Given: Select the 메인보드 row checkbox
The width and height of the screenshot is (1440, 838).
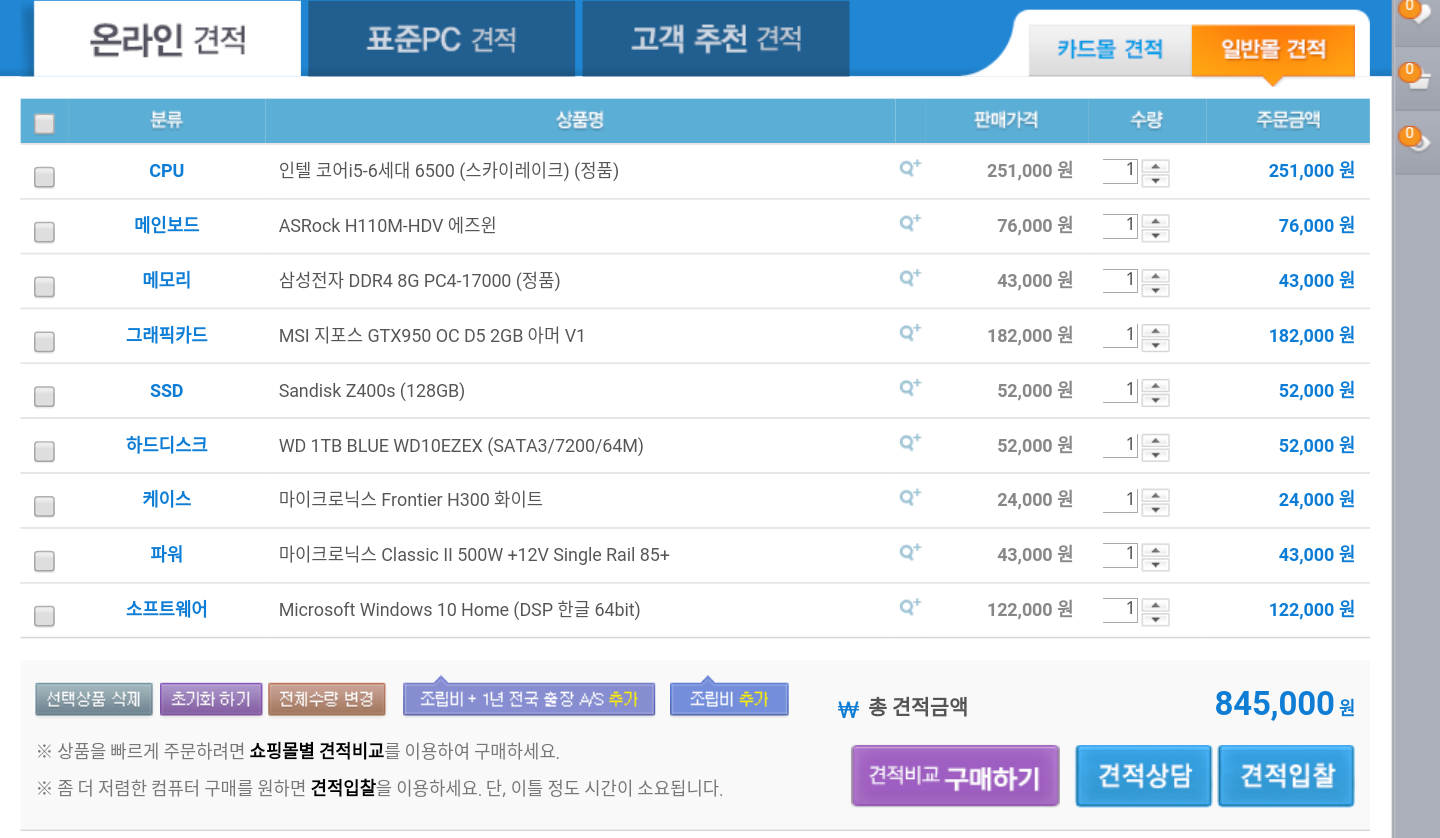Looking at the screenshot, I should (44, 232).
